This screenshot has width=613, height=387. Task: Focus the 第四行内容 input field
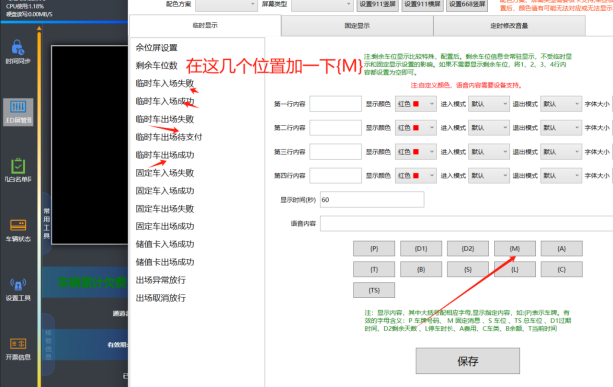click(x=335, y=176)
